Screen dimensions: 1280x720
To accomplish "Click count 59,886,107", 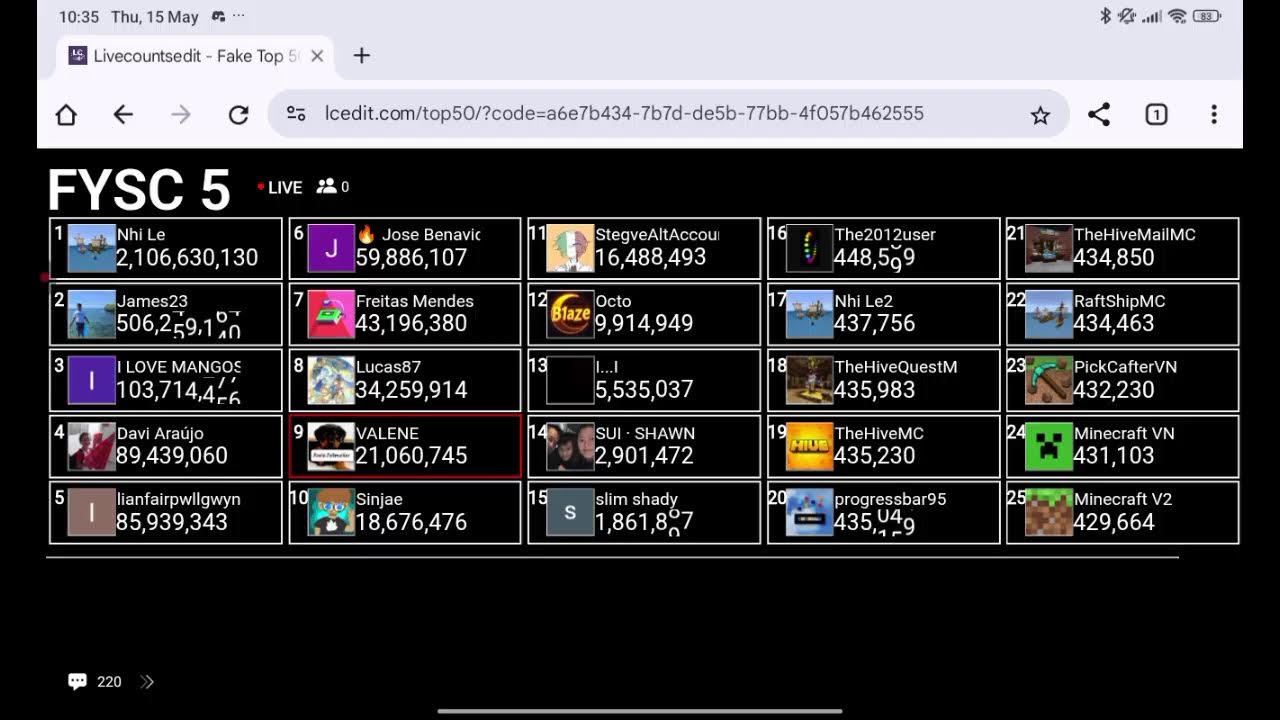I will pyautogui.click(x=411, y=258).
